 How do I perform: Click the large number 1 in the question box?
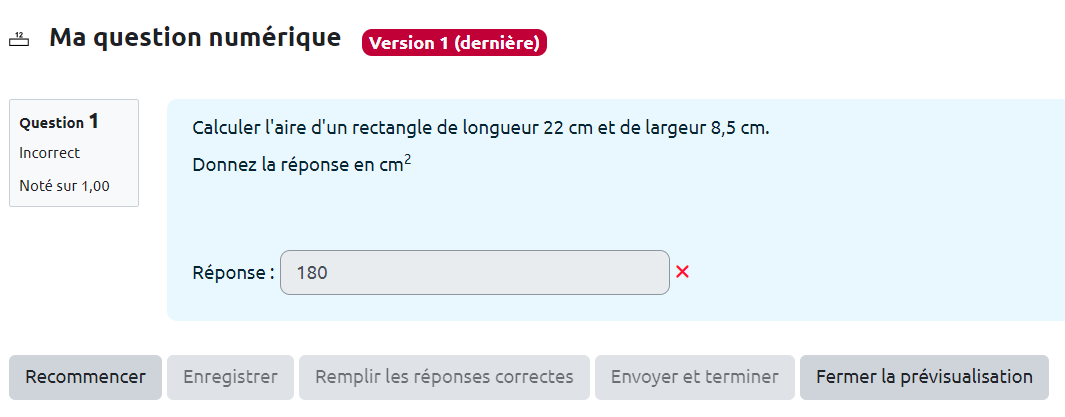click(94, 121)
